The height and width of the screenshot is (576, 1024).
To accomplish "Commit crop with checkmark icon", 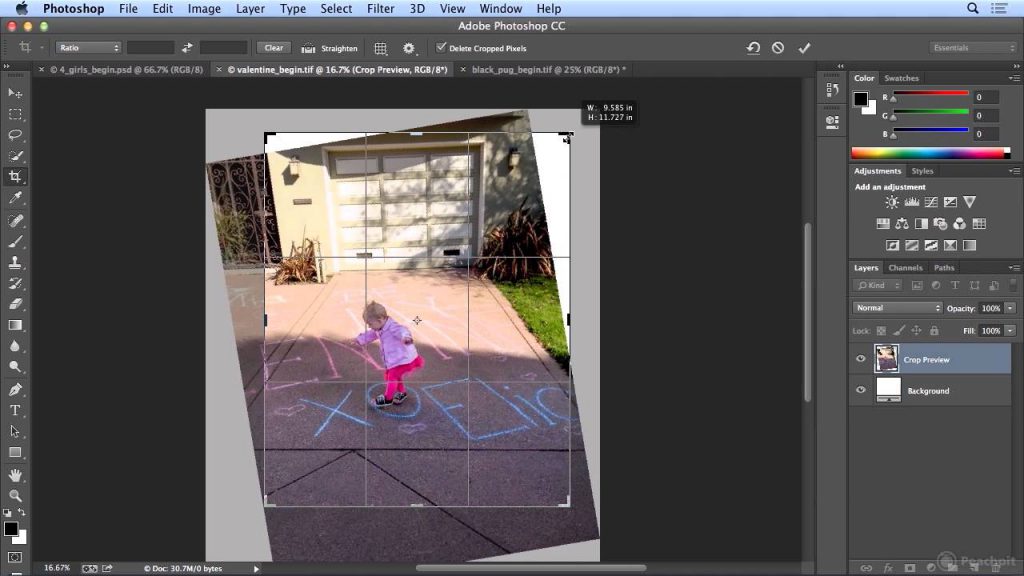I will click(804, 48).
